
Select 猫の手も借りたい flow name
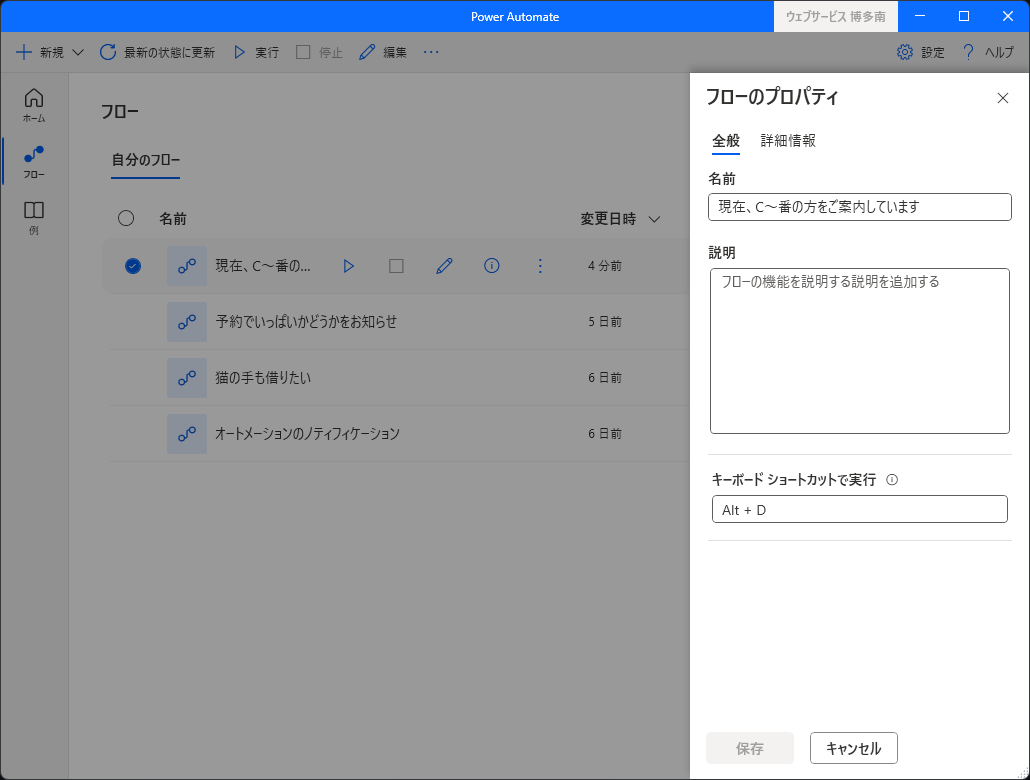pyautogui.click(x=263, y=378)
